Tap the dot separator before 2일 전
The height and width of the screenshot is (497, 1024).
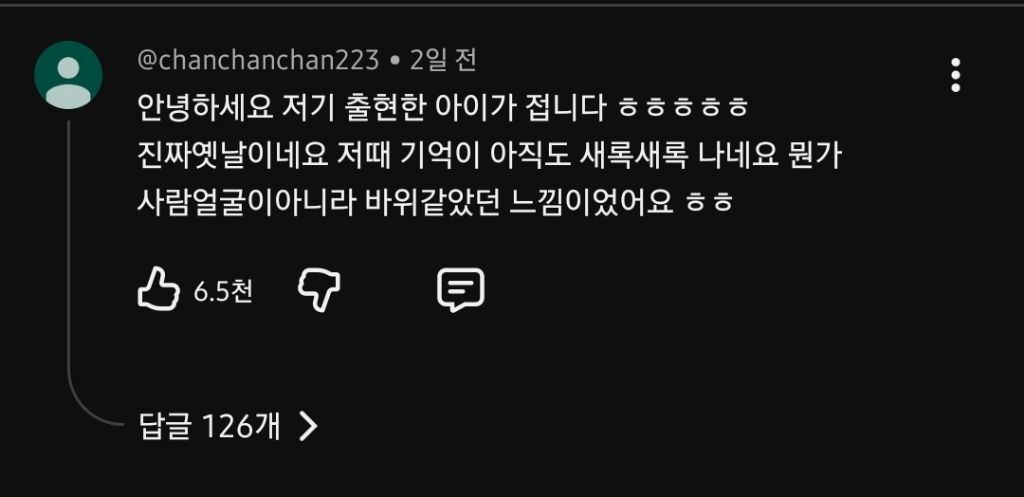tap(394, 61)
